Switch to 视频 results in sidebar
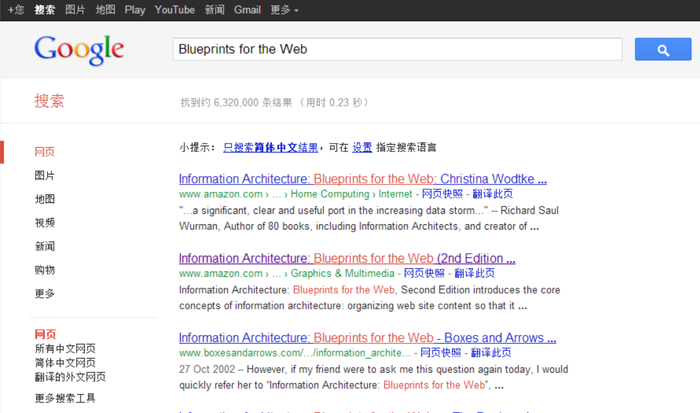This screenshot has height=413, width=700. [x=45, y=223]
